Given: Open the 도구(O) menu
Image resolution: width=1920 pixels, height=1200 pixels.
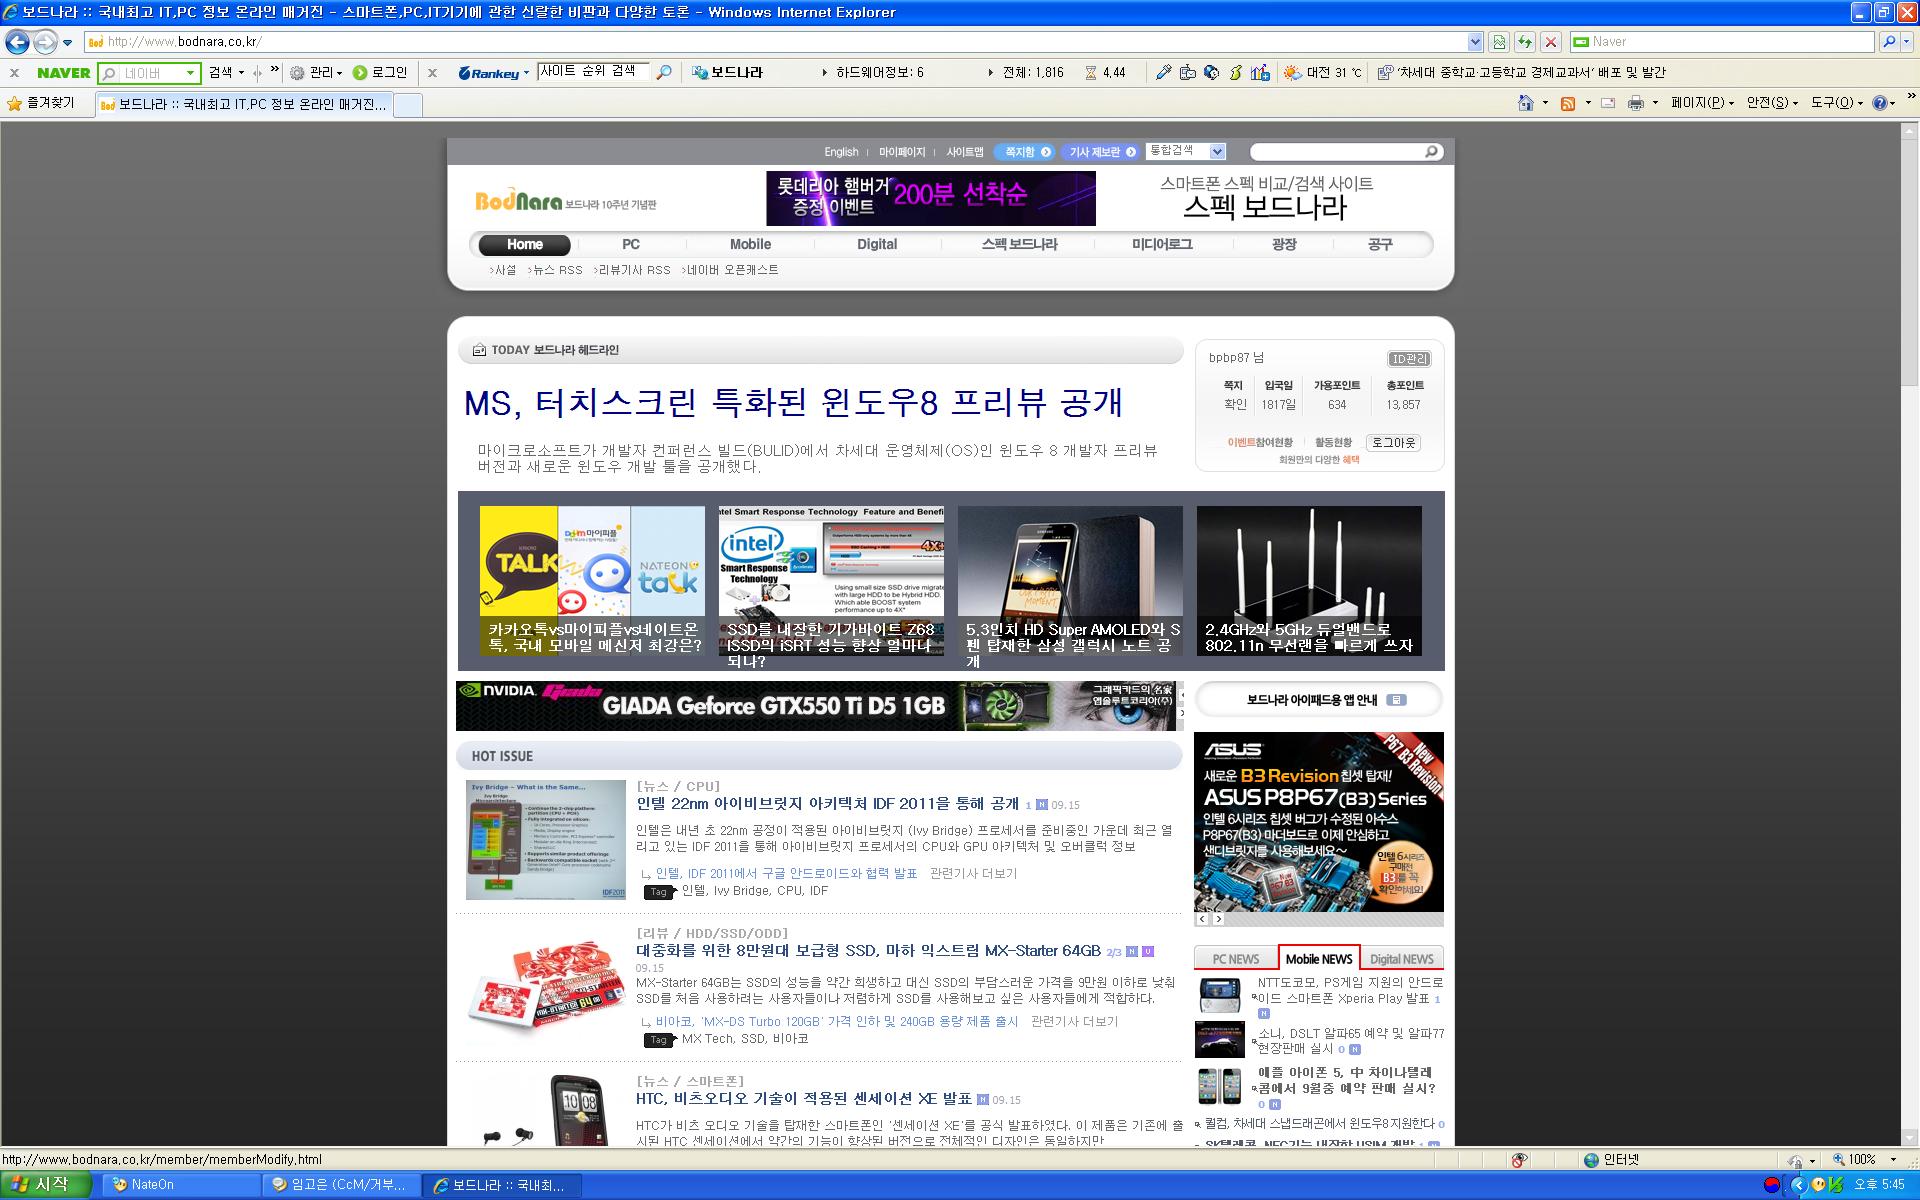Looking at the screenshot, I should tap(1837, 103).
